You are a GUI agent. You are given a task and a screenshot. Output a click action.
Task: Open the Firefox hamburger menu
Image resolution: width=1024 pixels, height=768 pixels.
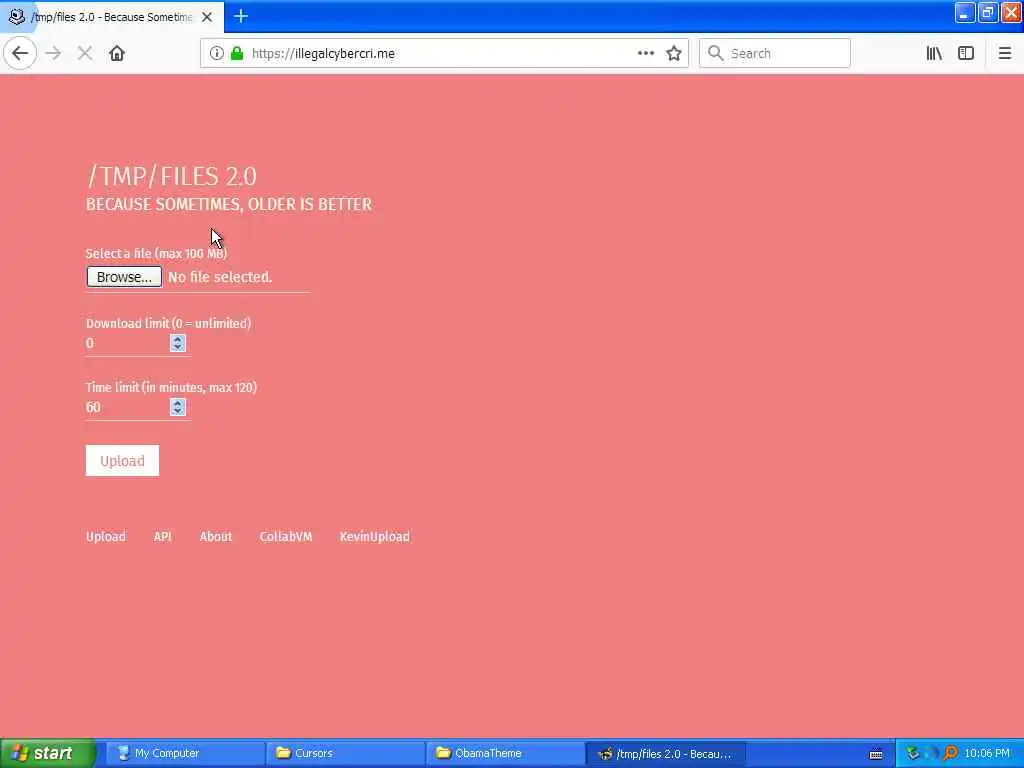tap(1005, 54)
